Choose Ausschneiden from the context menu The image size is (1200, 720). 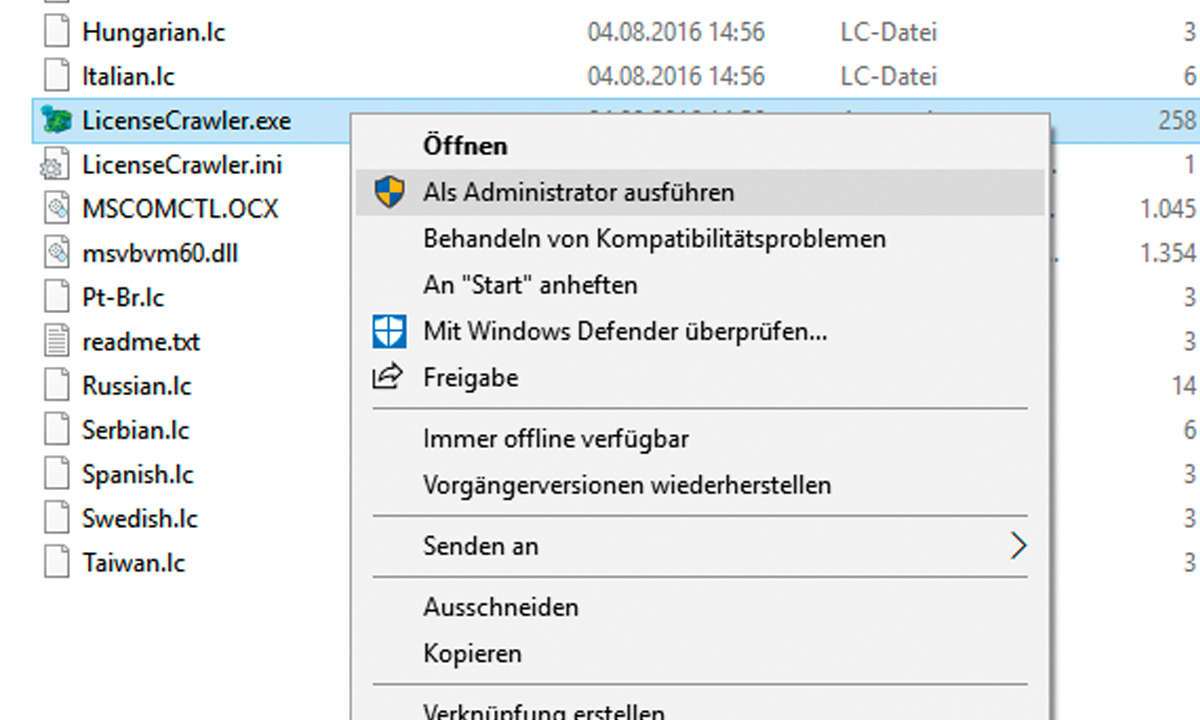501,607
